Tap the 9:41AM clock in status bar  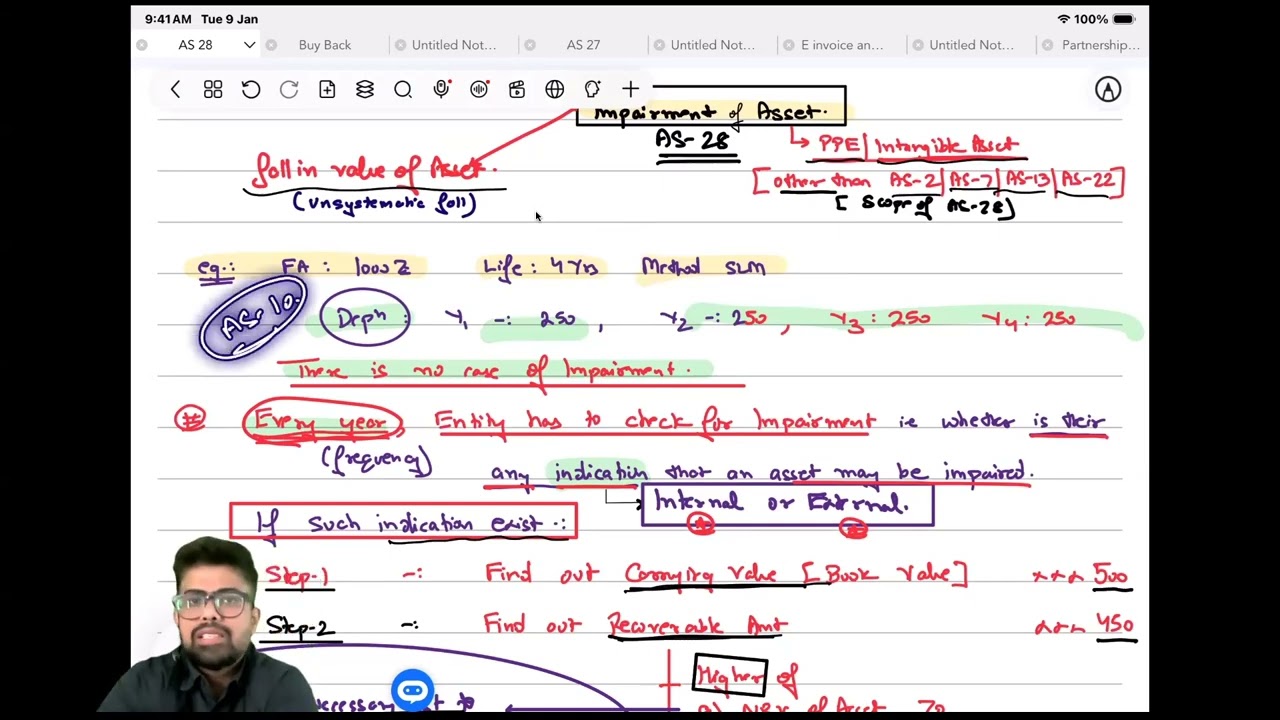tap(168, 19)
